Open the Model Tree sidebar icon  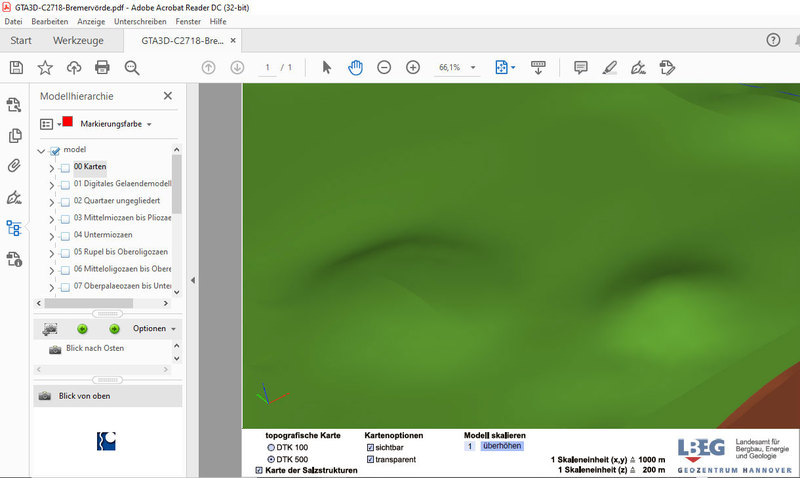pyautogui.click(x=14, y=228)
